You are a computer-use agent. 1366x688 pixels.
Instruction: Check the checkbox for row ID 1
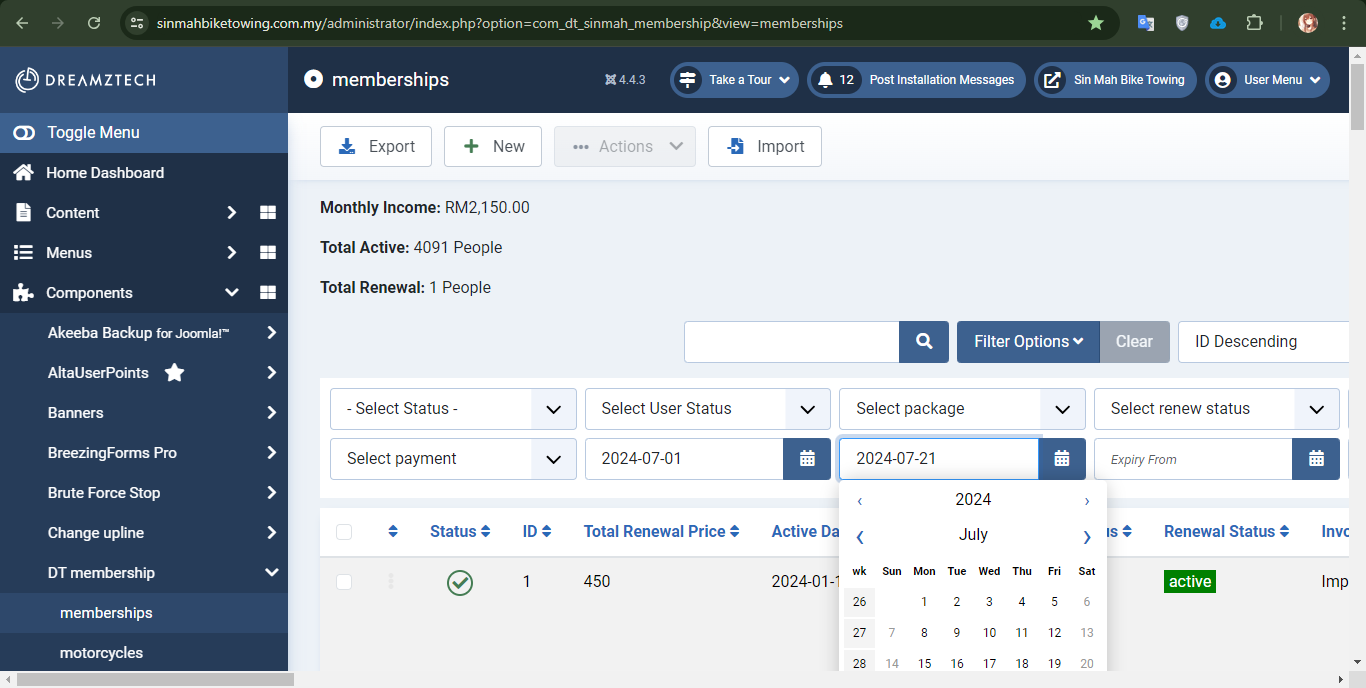click(x=344, y=582)
